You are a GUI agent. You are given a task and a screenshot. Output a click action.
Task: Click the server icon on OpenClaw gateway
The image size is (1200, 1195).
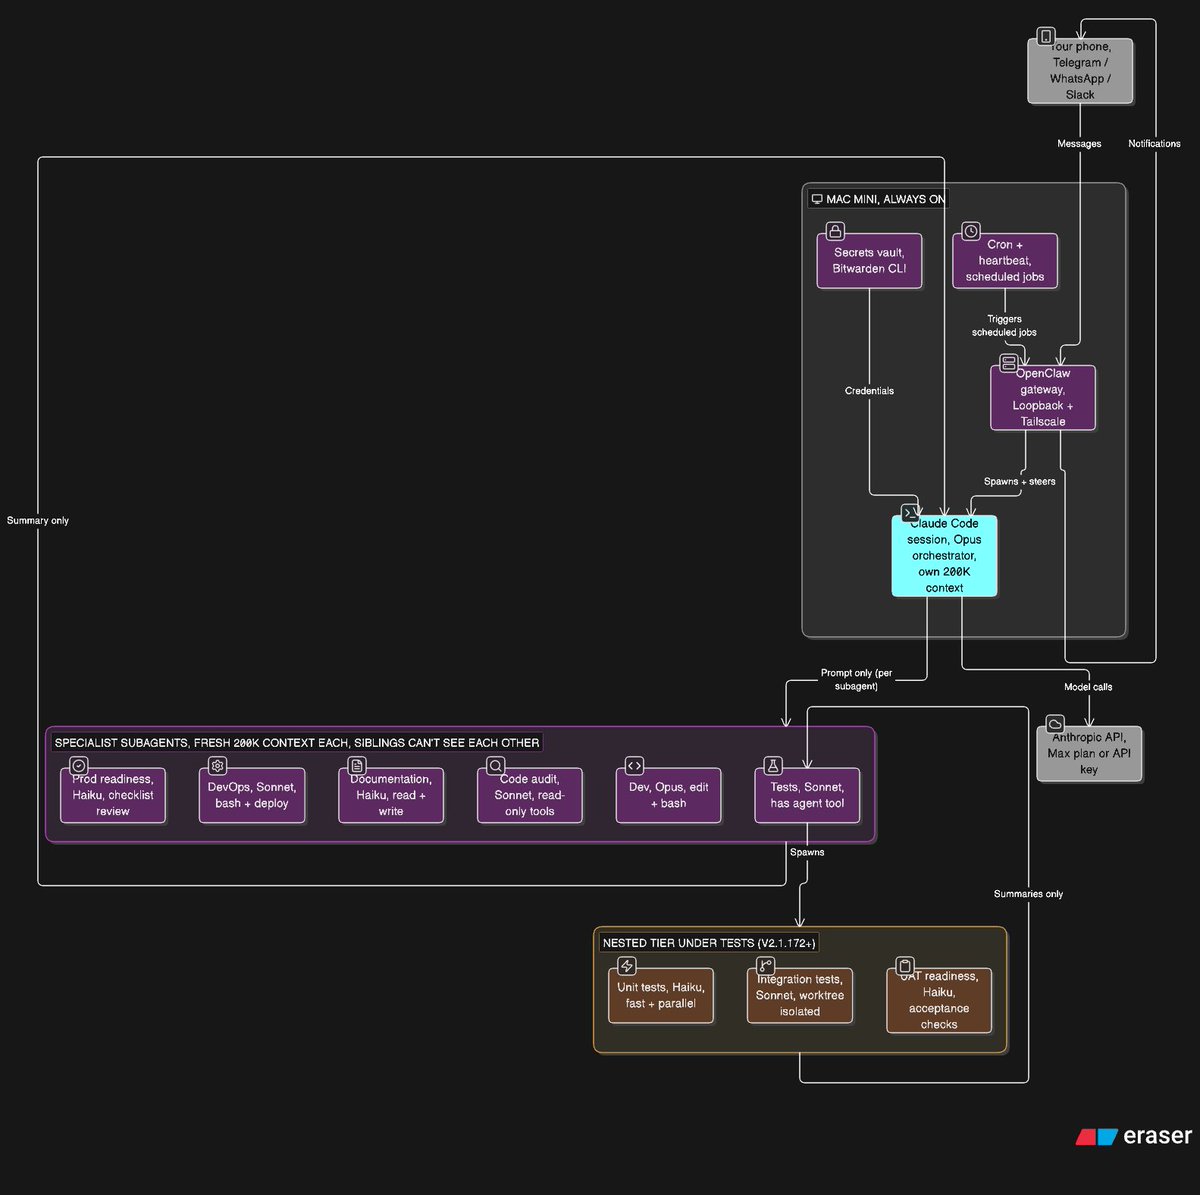(1008, 363)
